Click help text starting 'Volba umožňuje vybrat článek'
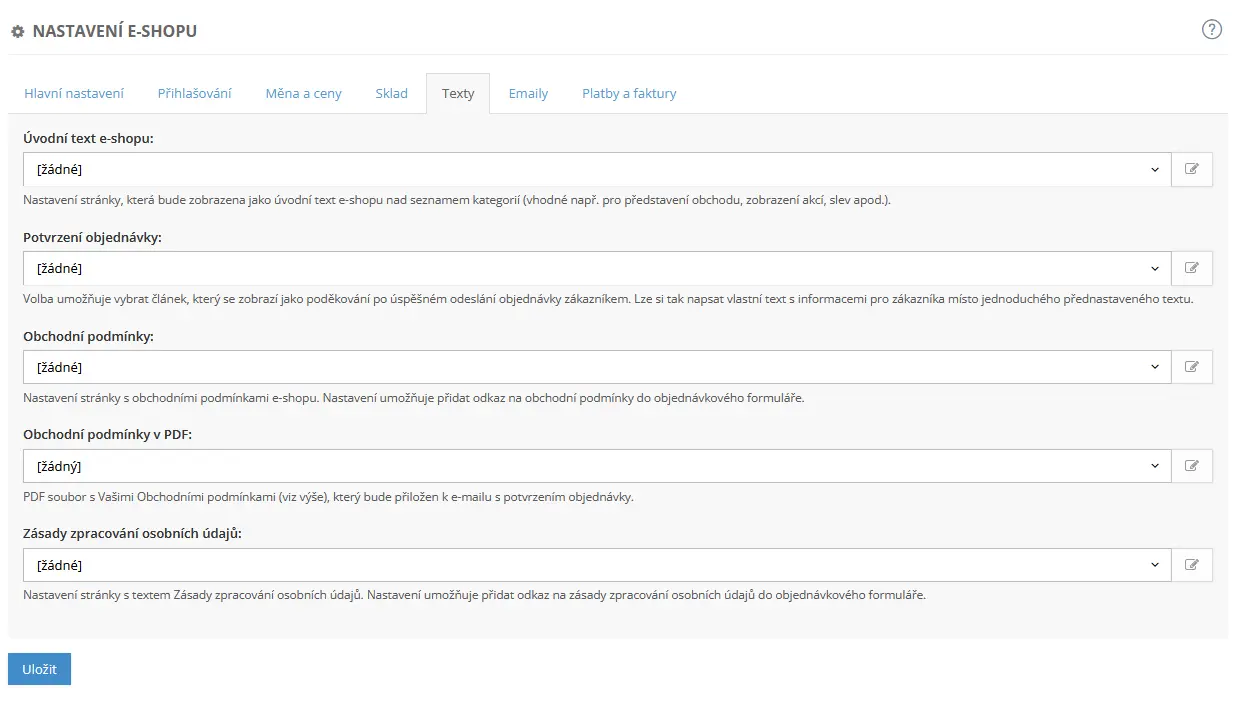The height and width of the screenshot is (711, 1235). 608,298
